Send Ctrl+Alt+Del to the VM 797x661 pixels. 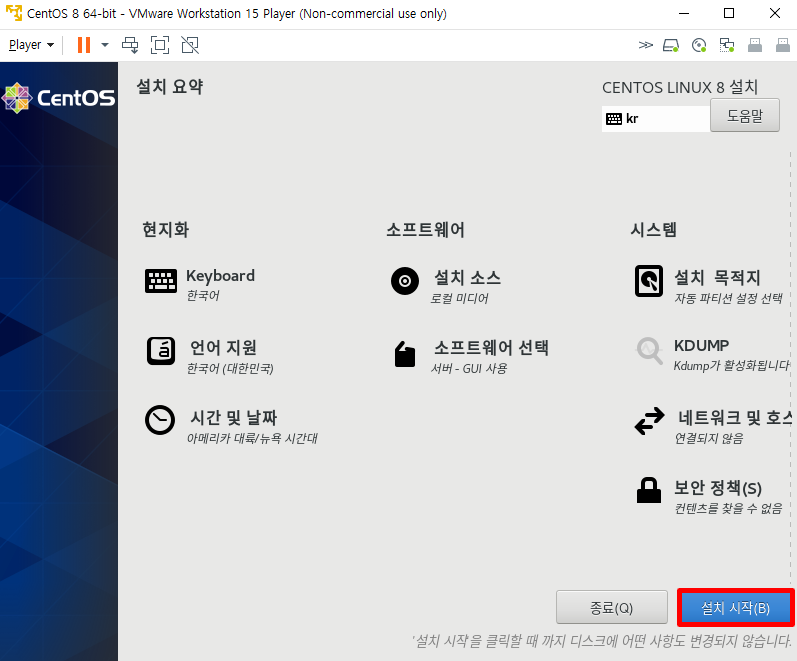[x=130, y=45]
